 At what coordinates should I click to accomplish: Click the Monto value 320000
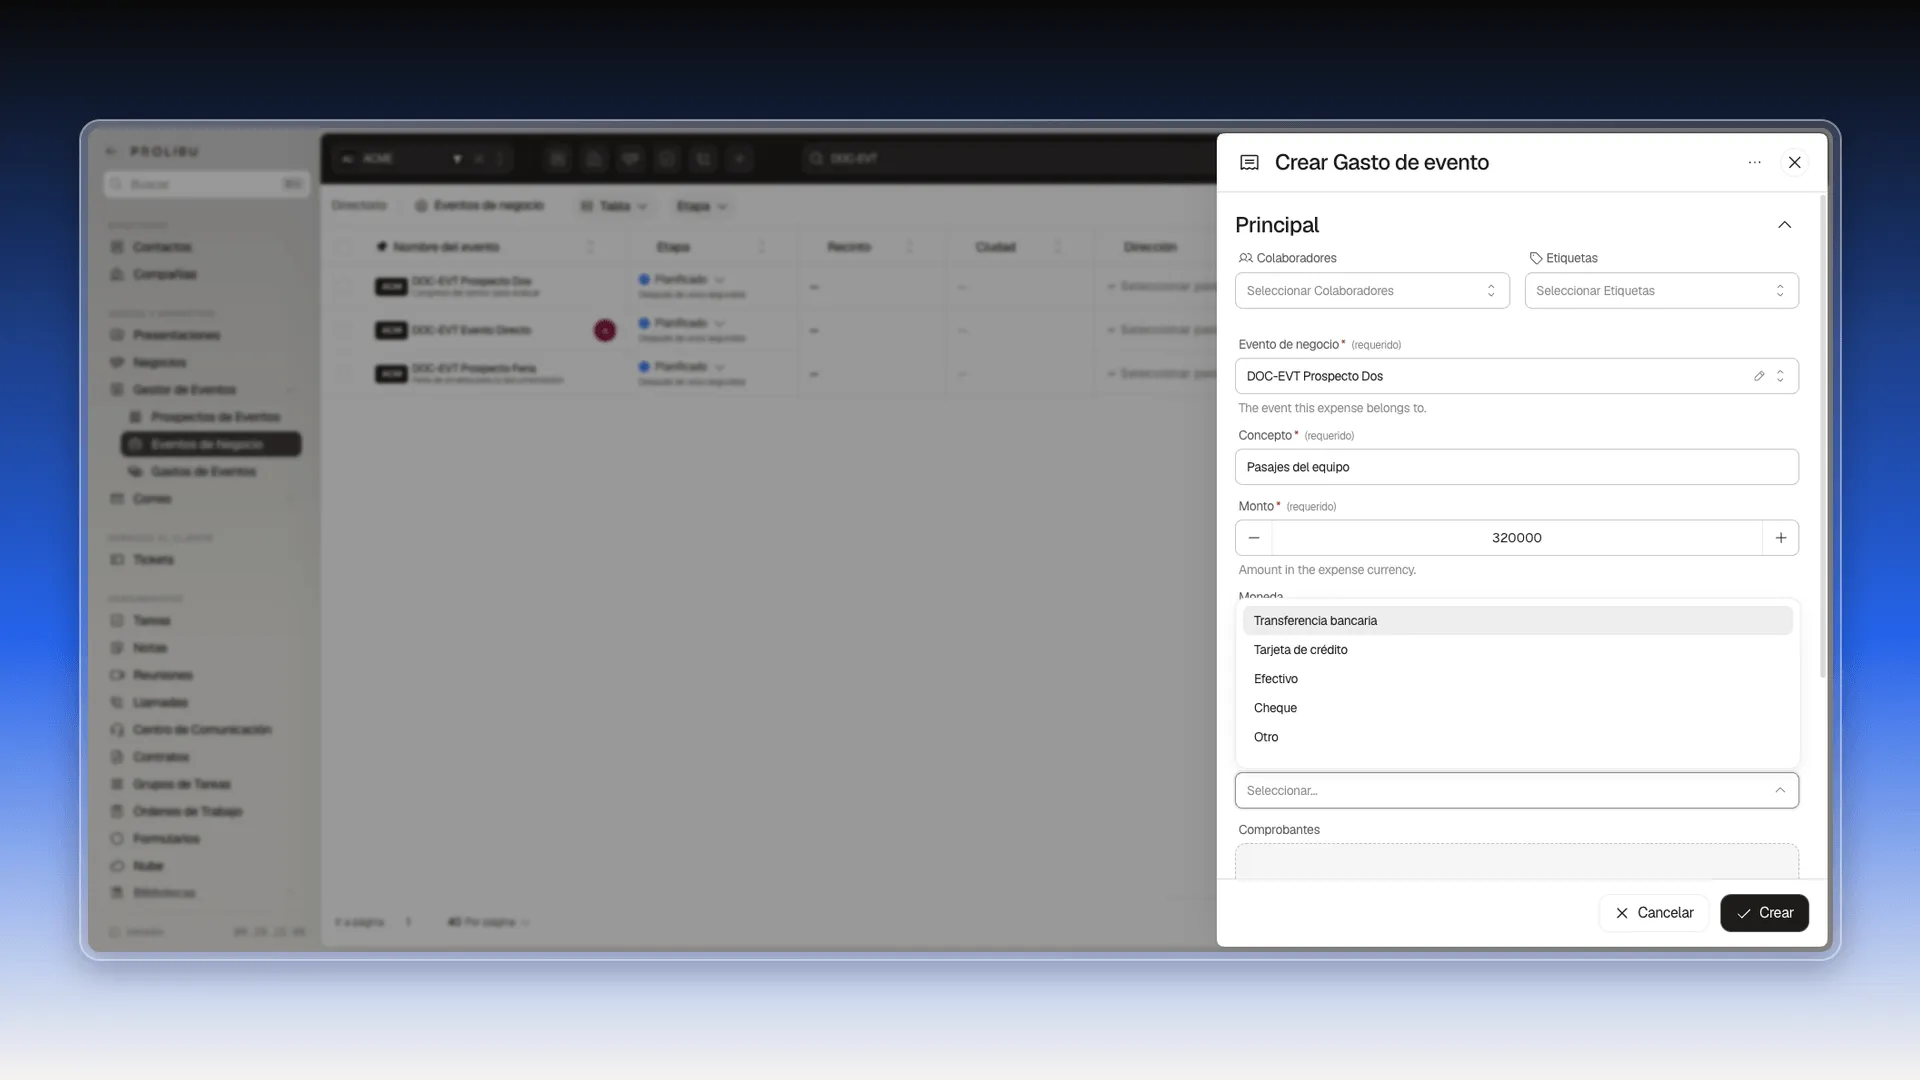pos(1516,538)
